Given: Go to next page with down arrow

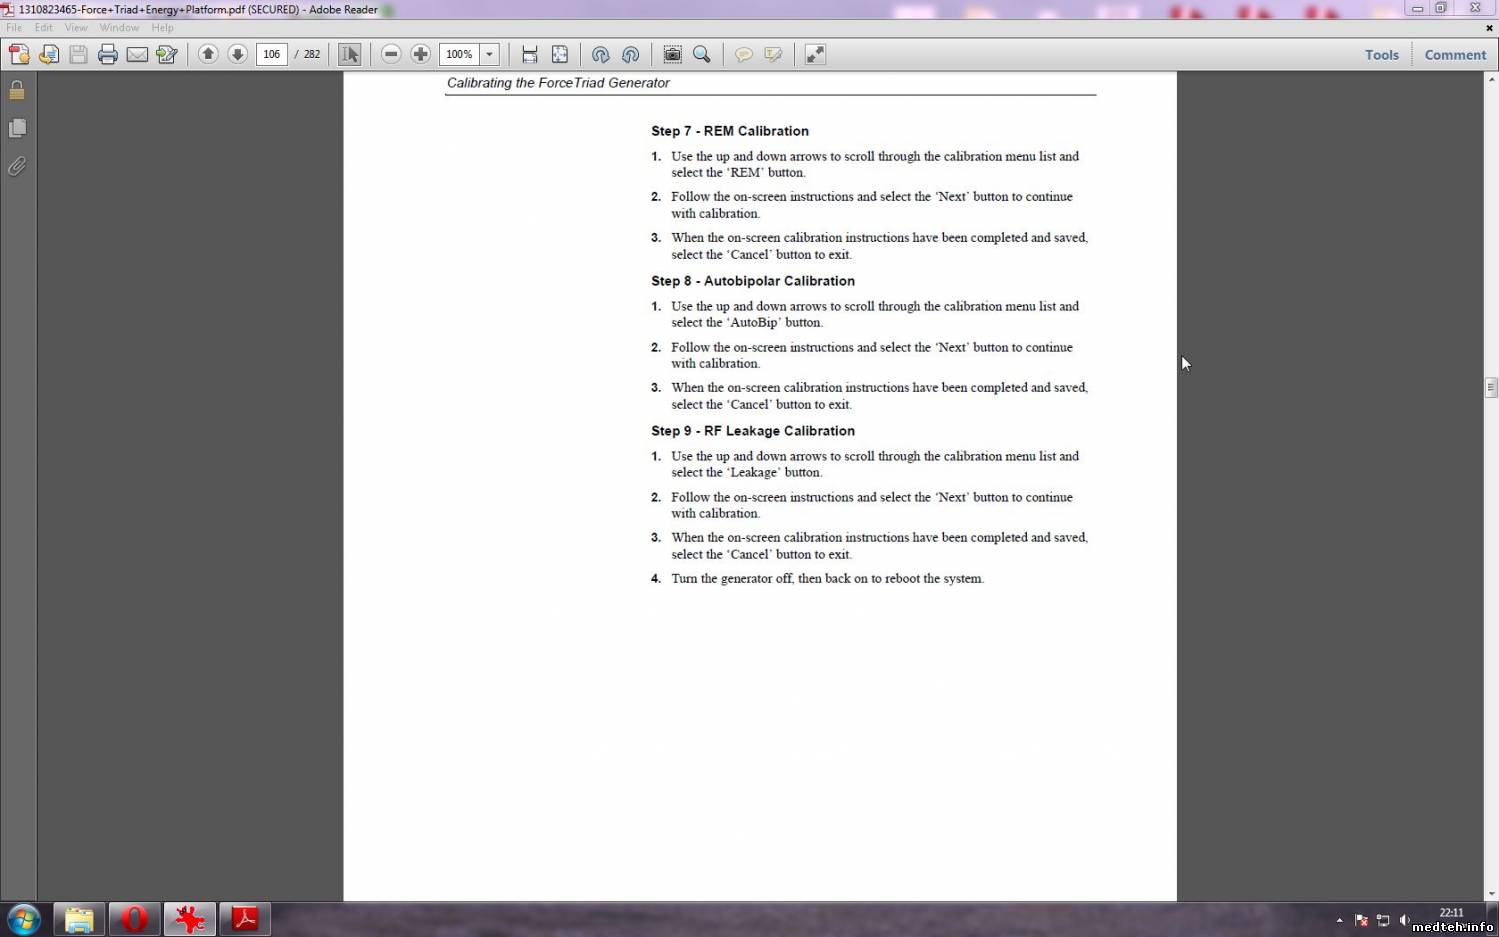Looking at the screenshot, I should [237, 54].
